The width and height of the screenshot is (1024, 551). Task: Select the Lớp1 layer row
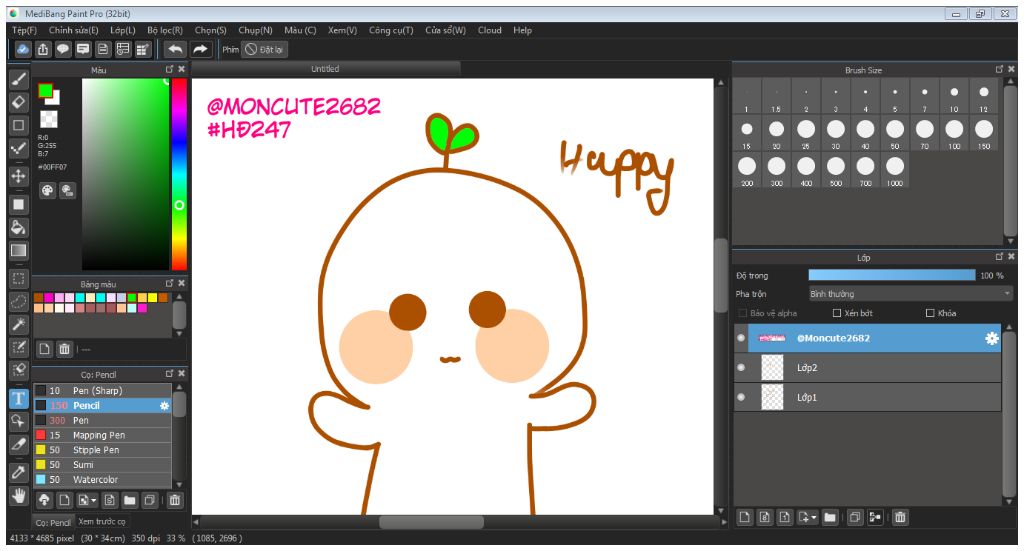pos(868,397)
